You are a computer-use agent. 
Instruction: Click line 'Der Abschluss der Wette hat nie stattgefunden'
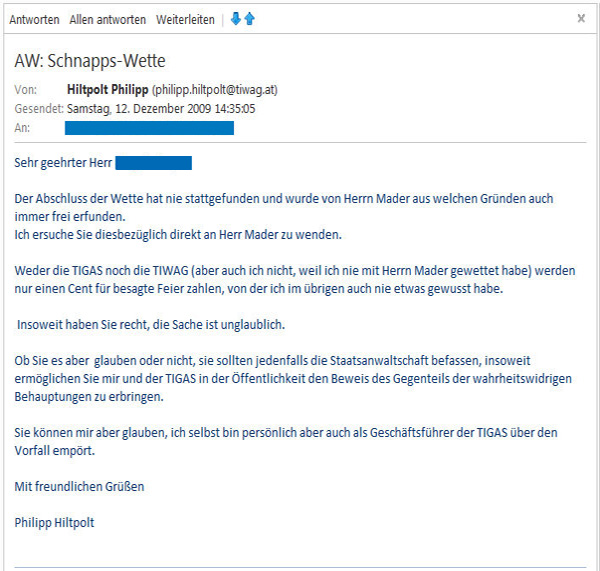pyautogui.click(x=284, y=199)
